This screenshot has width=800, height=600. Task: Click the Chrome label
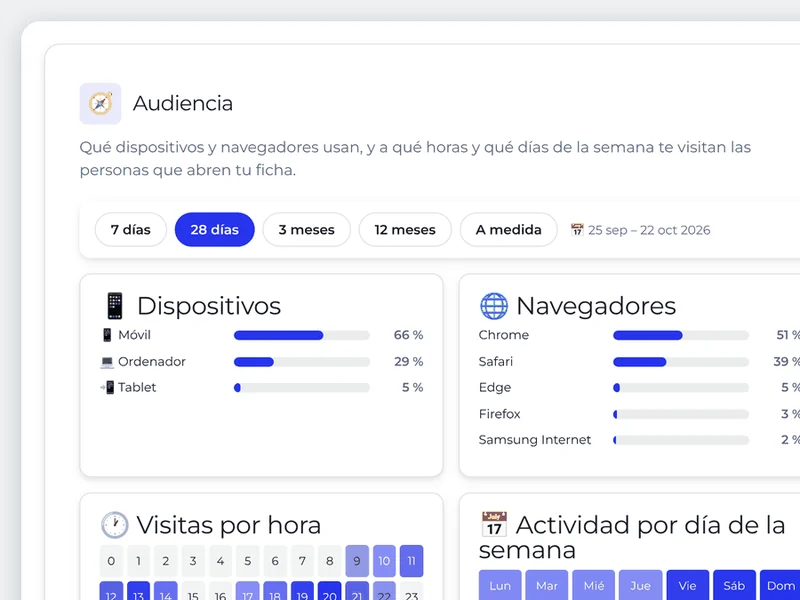coord(504,335)
